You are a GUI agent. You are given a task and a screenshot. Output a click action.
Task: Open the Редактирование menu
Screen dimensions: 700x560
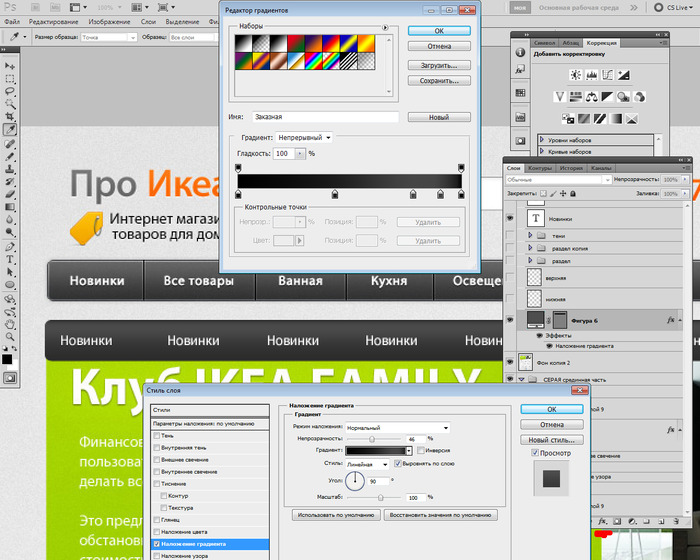pyautogui.click(x=53, y=21)
